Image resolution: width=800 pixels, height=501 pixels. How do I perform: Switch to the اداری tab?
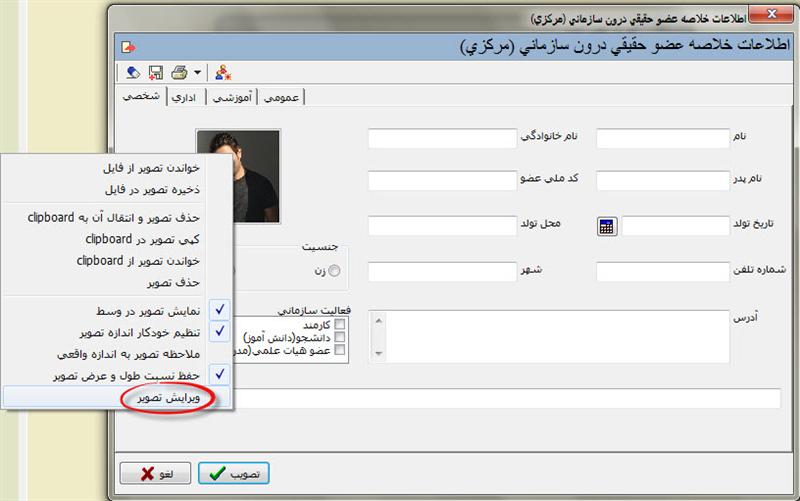(184, 97)
